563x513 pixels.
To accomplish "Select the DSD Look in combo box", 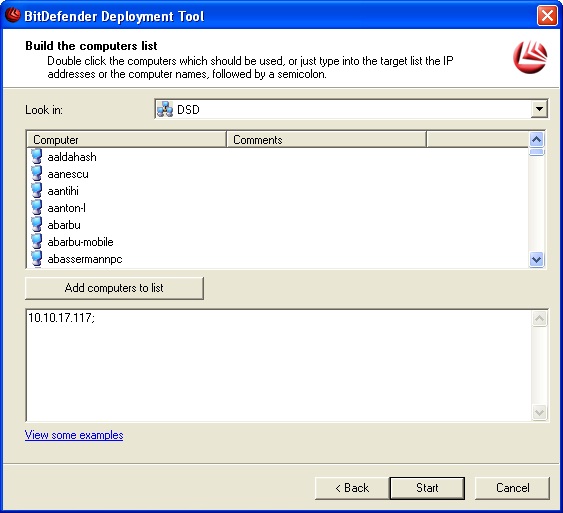I will (351, 109).
